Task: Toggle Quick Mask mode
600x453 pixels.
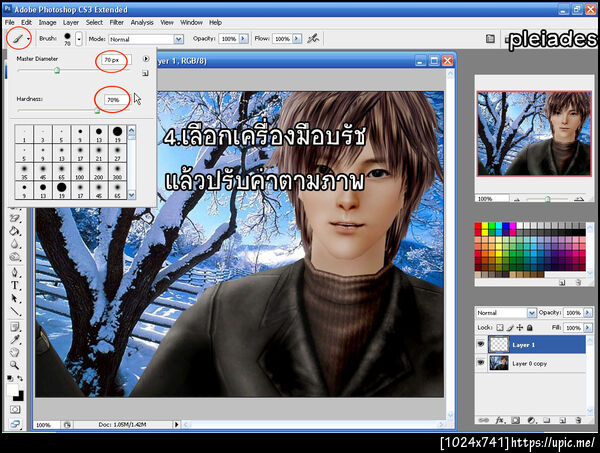Action: [x=15, y=409]
